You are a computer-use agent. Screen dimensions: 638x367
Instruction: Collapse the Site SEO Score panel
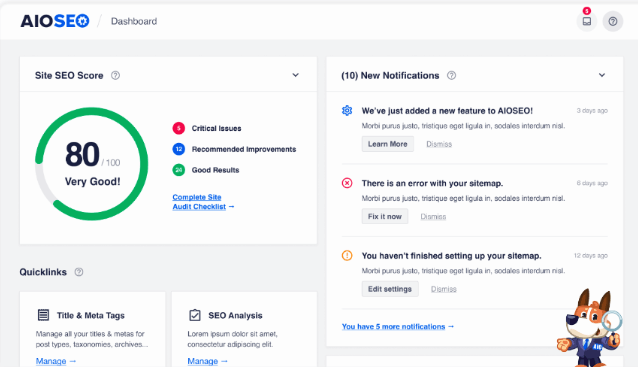click(x=295, y=75)
